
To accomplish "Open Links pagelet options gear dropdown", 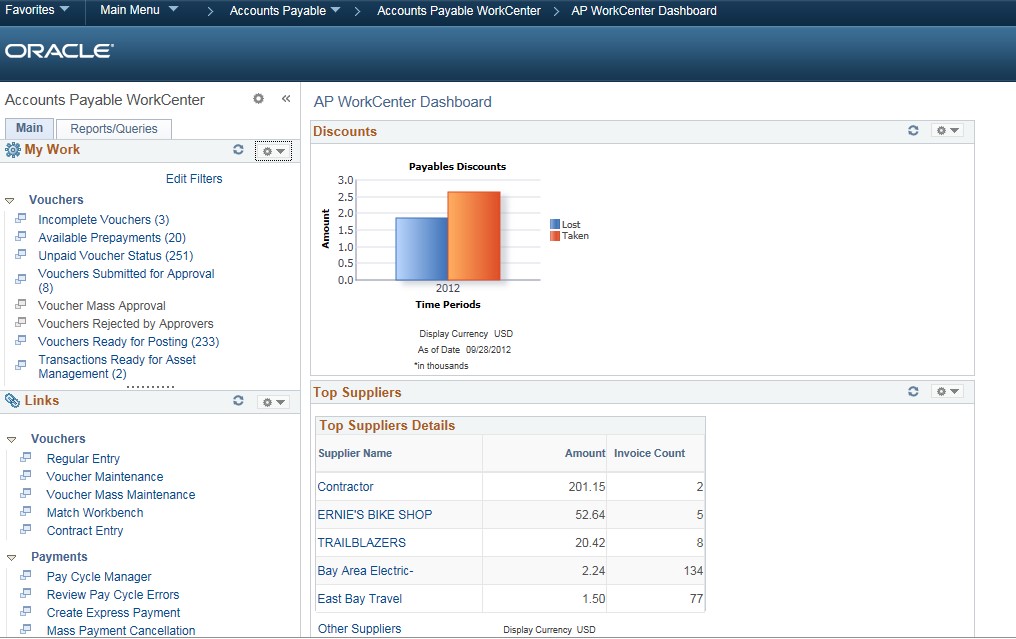I will pyautogui.click(x=273, y=402).
